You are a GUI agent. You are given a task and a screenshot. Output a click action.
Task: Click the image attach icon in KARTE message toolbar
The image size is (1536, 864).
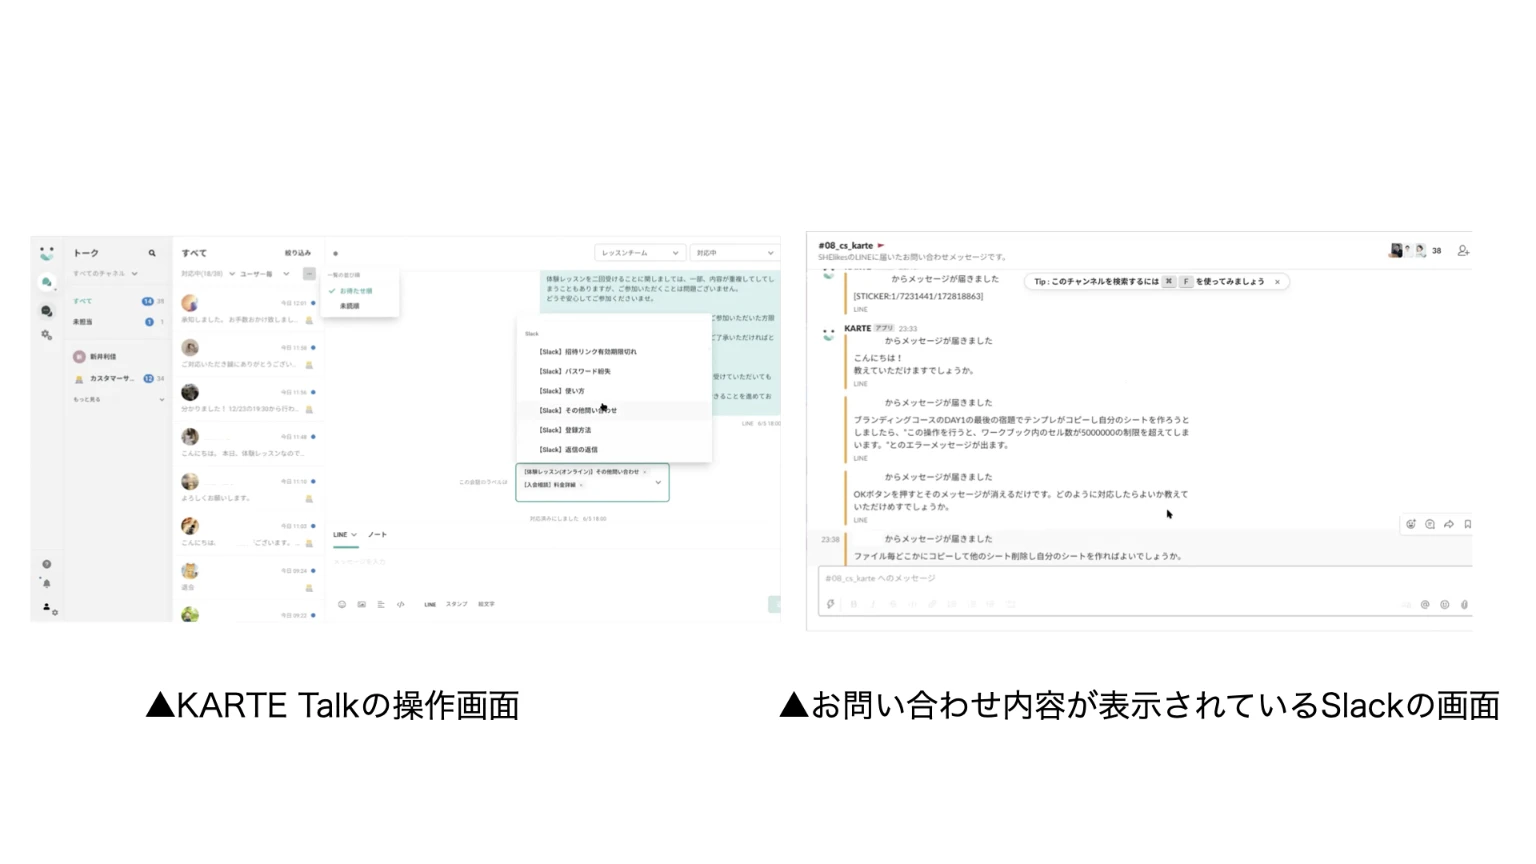tap(361, 604)
